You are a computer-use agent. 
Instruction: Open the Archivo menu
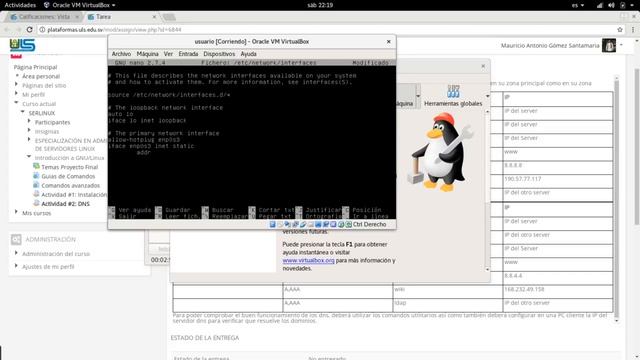[121, 54]
